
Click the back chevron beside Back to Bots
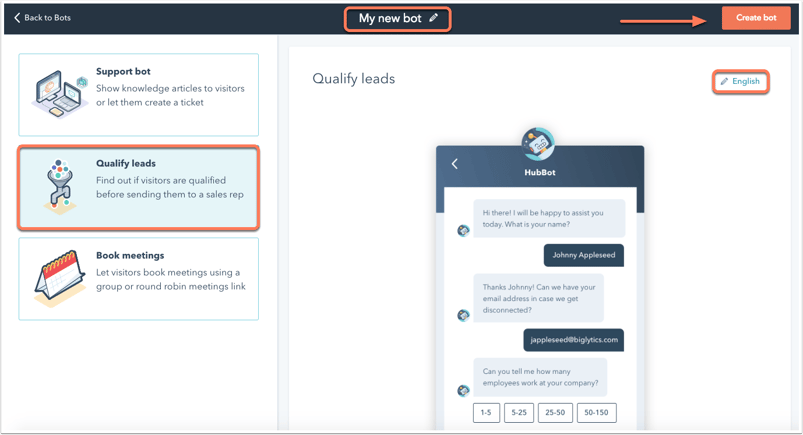point(17,18)
